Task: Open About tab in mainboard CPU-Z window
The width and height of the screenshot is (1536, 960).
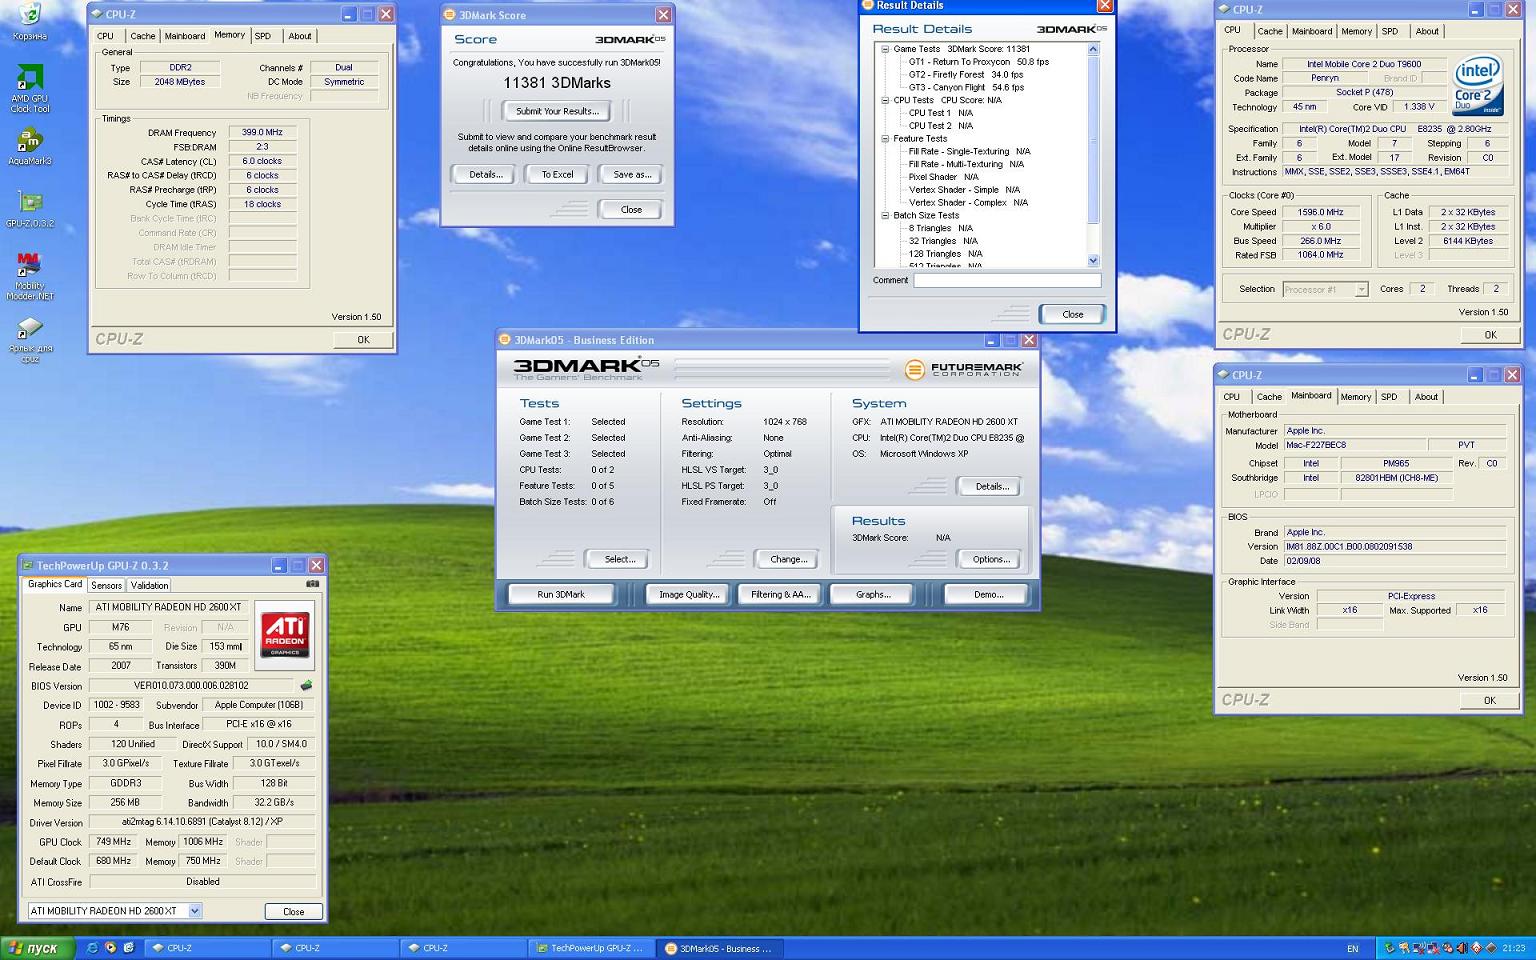Action: pyautogui.click(x=1426, y=397)
